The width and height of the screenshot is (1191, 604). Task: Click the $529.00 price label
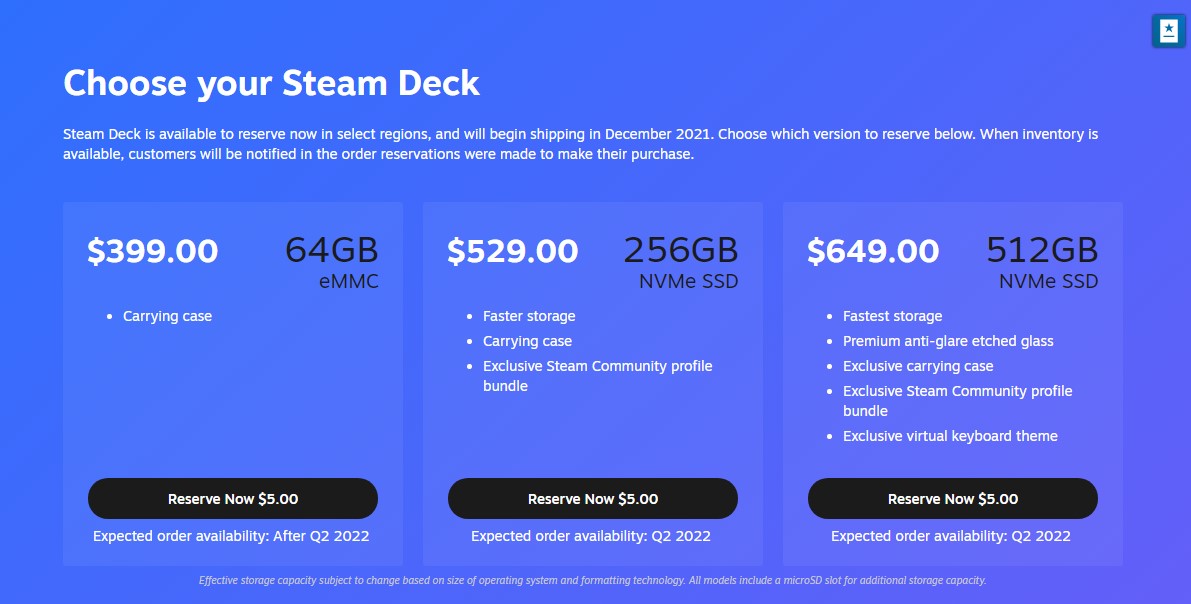(x=513, y=251)
